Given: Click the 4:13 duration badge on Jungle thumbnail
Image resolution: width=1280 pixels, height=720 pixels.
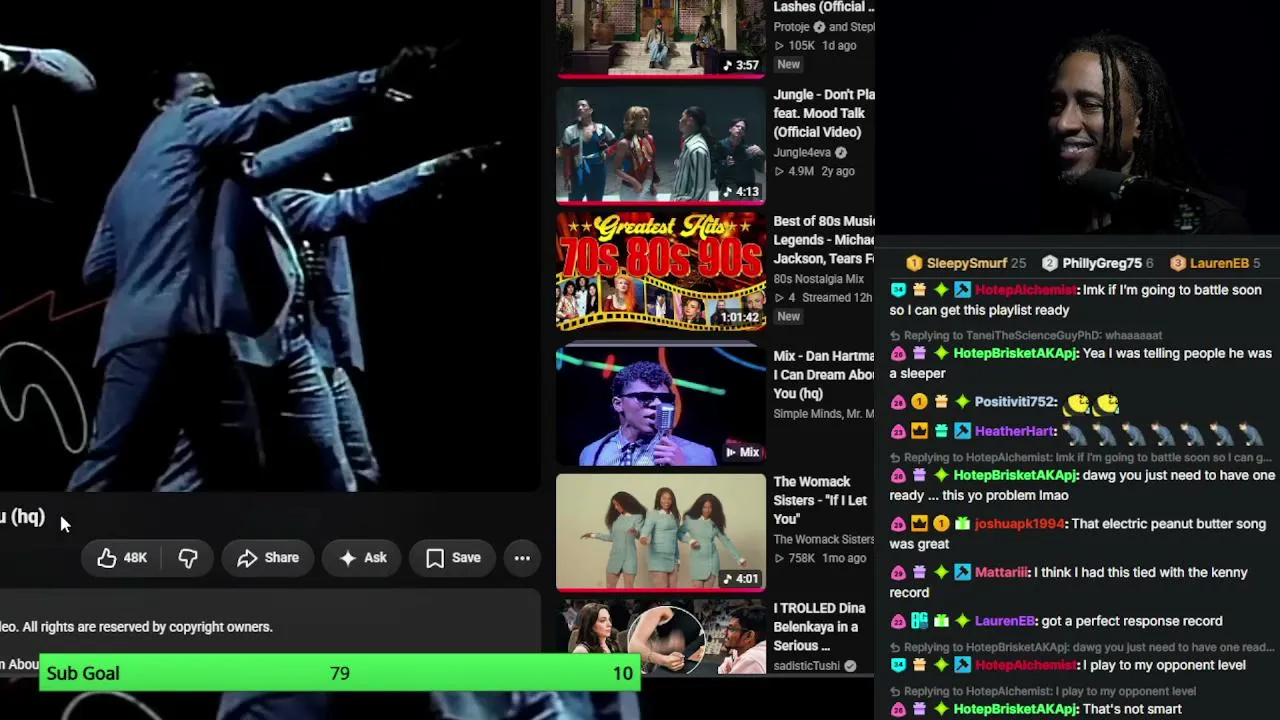Looking at the screenshot, I should click(x=741, y=191).
